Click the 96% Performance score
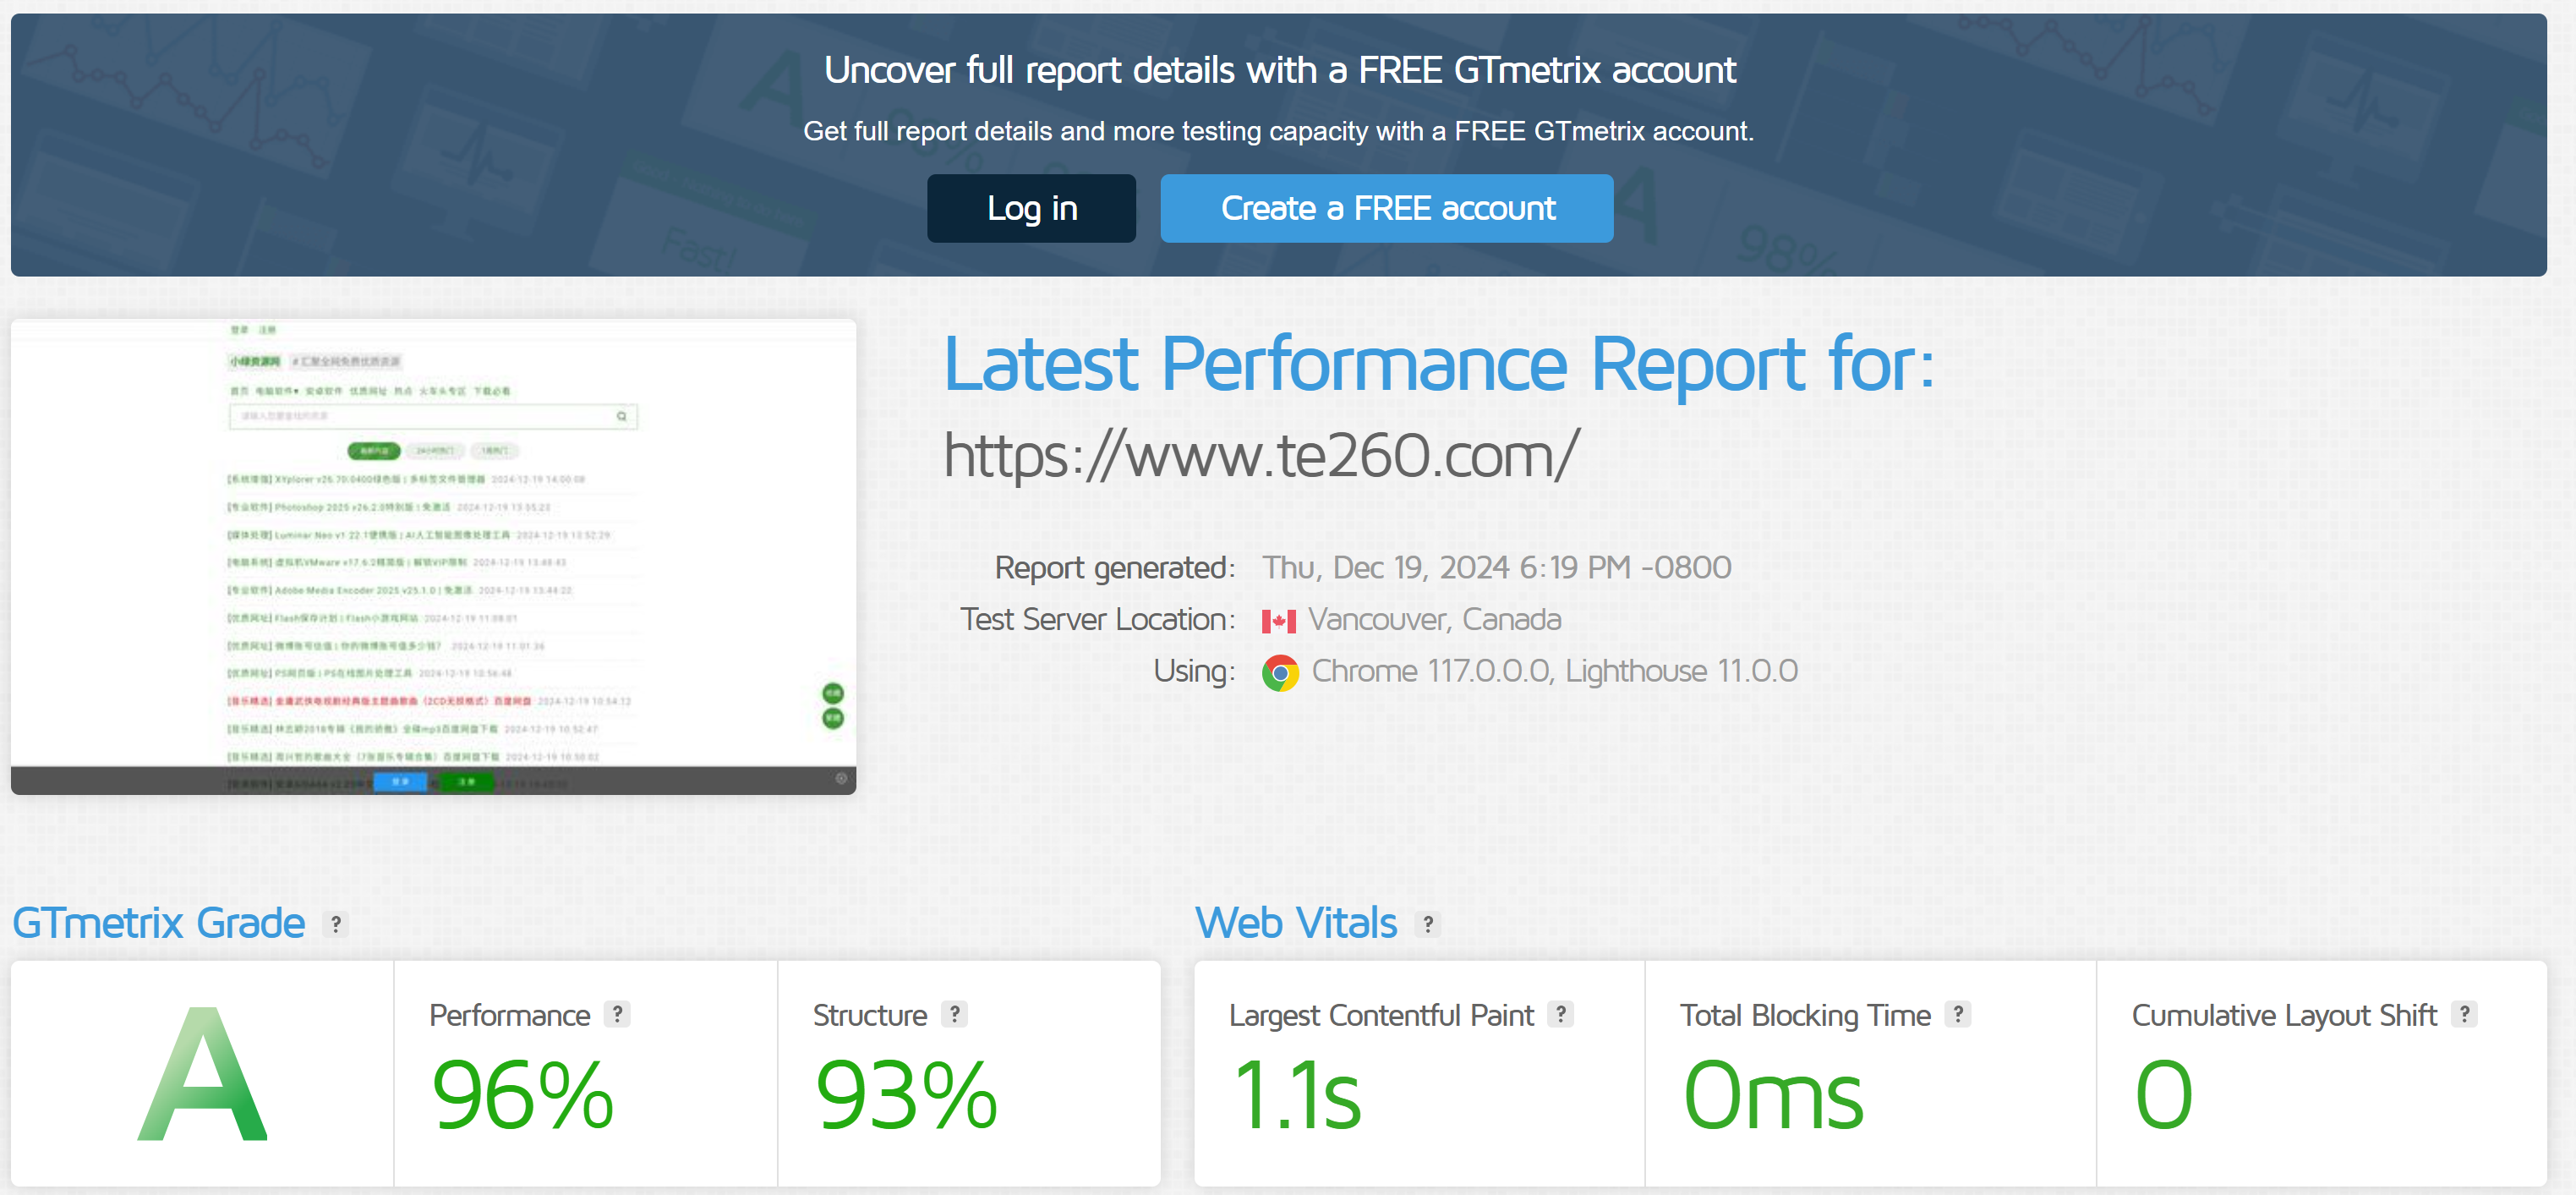Image resolution: width=2576 pixels, height=1195 pixels. point(522,1096)
